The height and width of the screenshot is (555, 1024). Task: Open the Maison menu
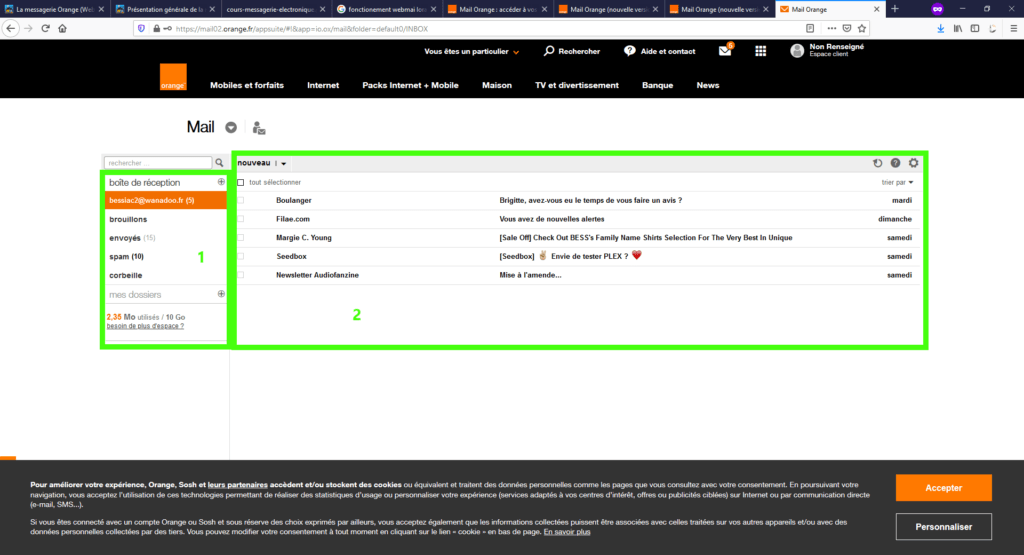pyautogui.click(x=497, y=86)
